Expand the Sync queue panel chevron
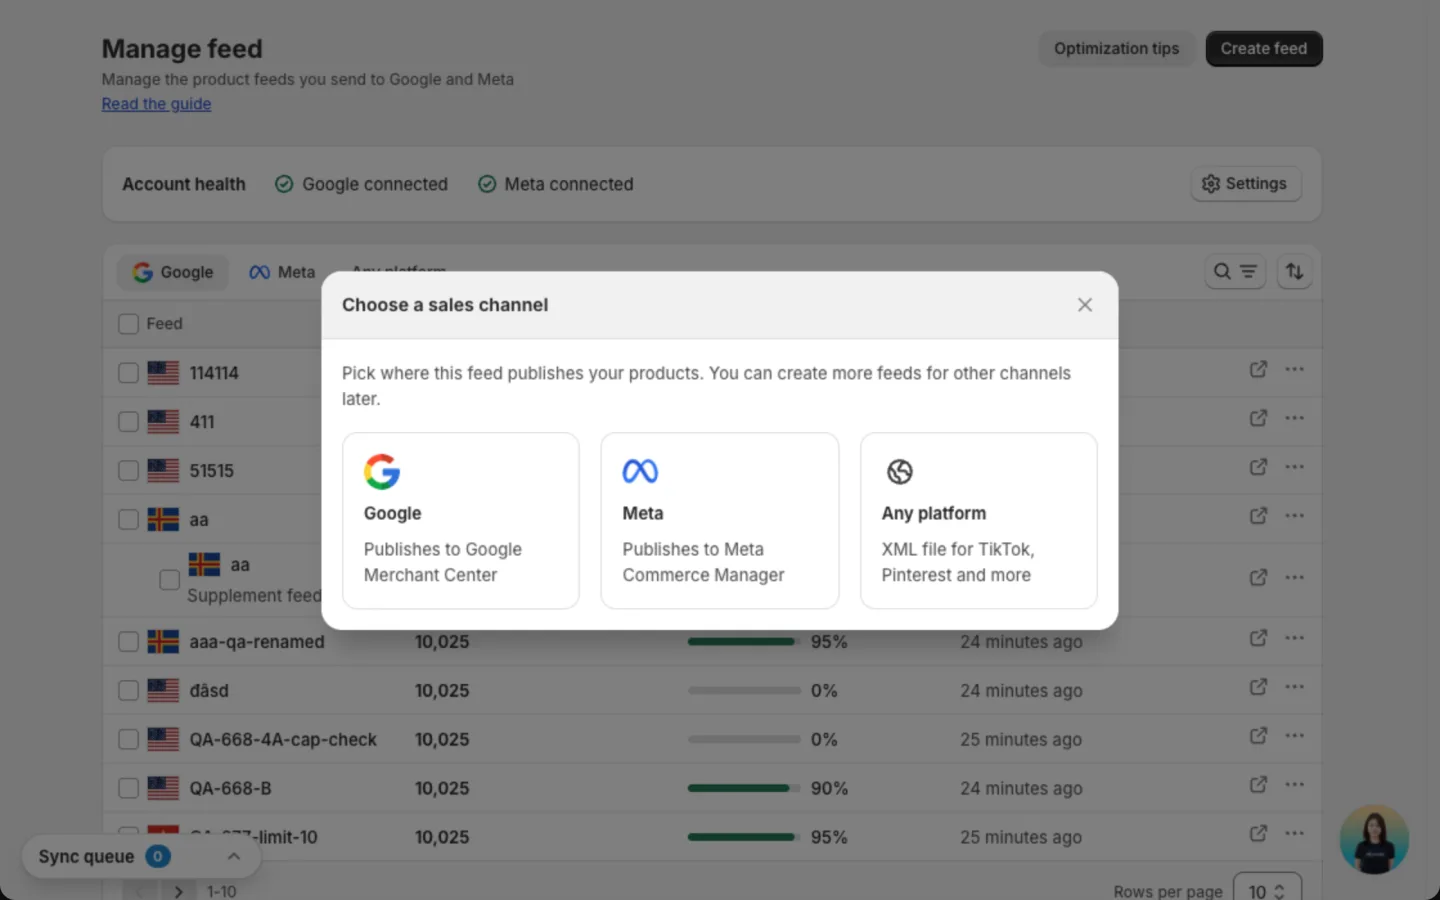Image resolution: width=1440 pixels, height=900 pixels. [x=233, y=857]
